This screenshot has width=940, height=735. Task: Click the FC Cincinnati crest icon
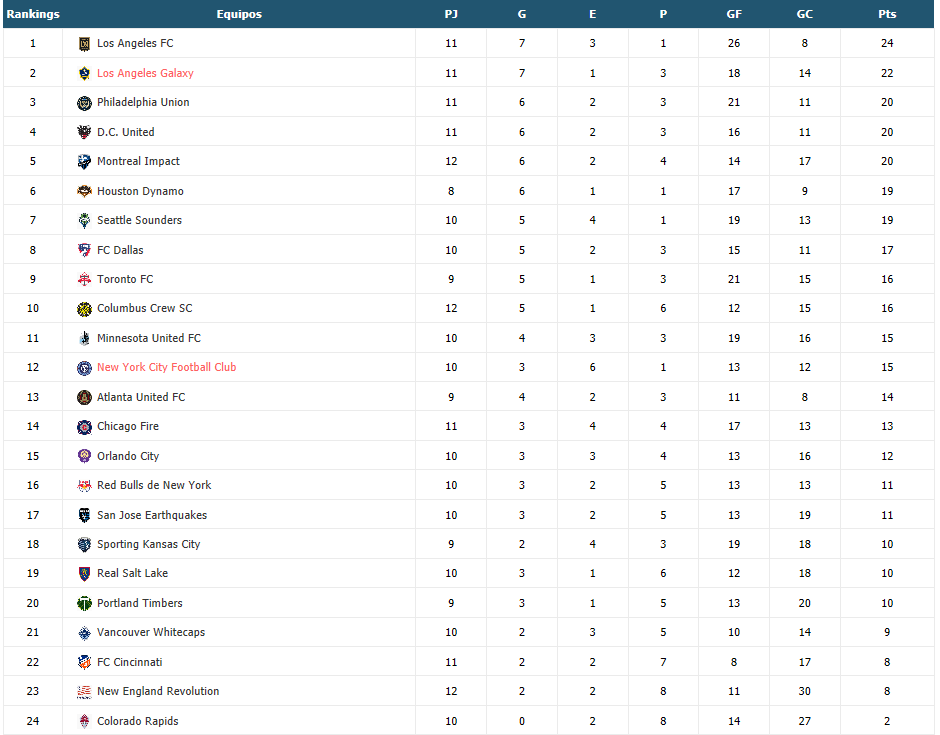(85, 662)
